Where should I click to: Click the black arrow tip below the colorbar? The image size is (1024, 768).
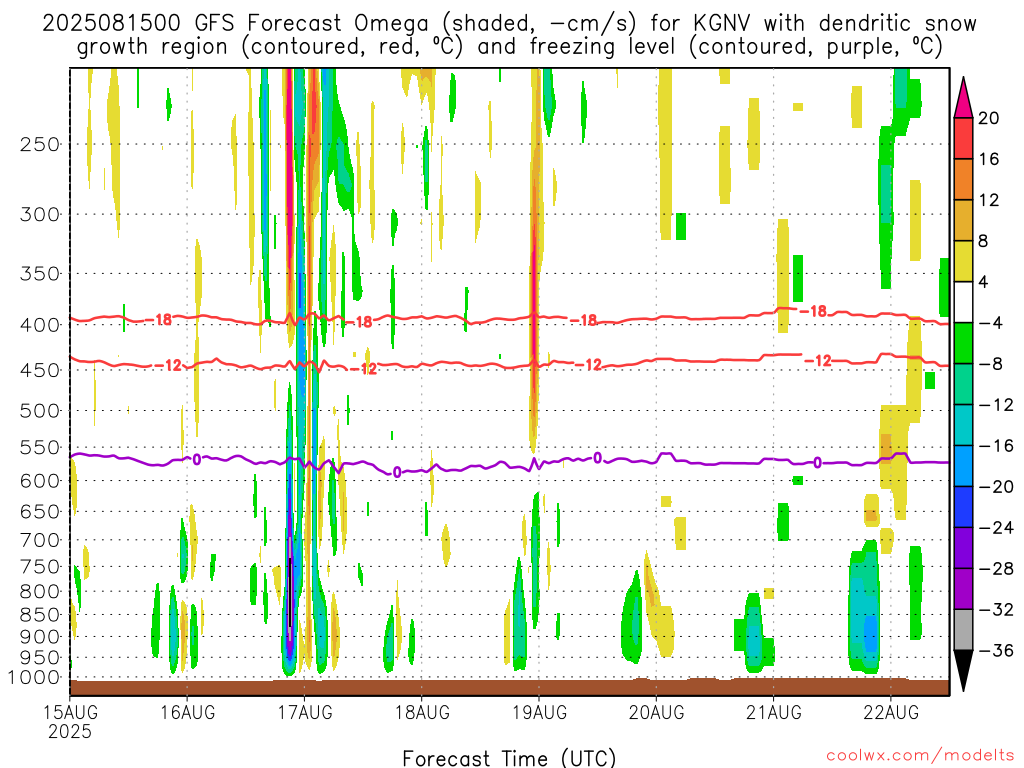[963, 671]
